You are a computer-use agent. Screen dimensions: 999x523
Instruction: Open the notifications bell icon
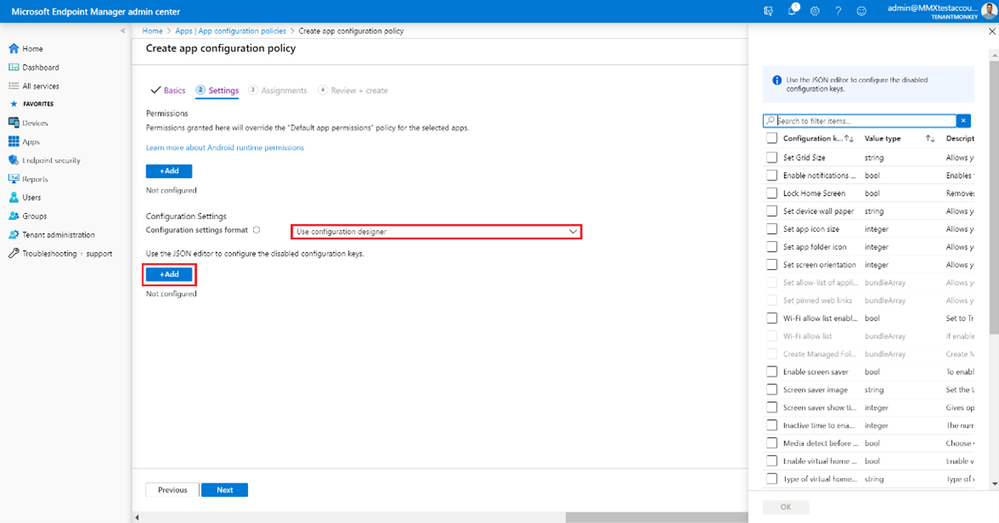pyautogui.click(x=792, y=10)
